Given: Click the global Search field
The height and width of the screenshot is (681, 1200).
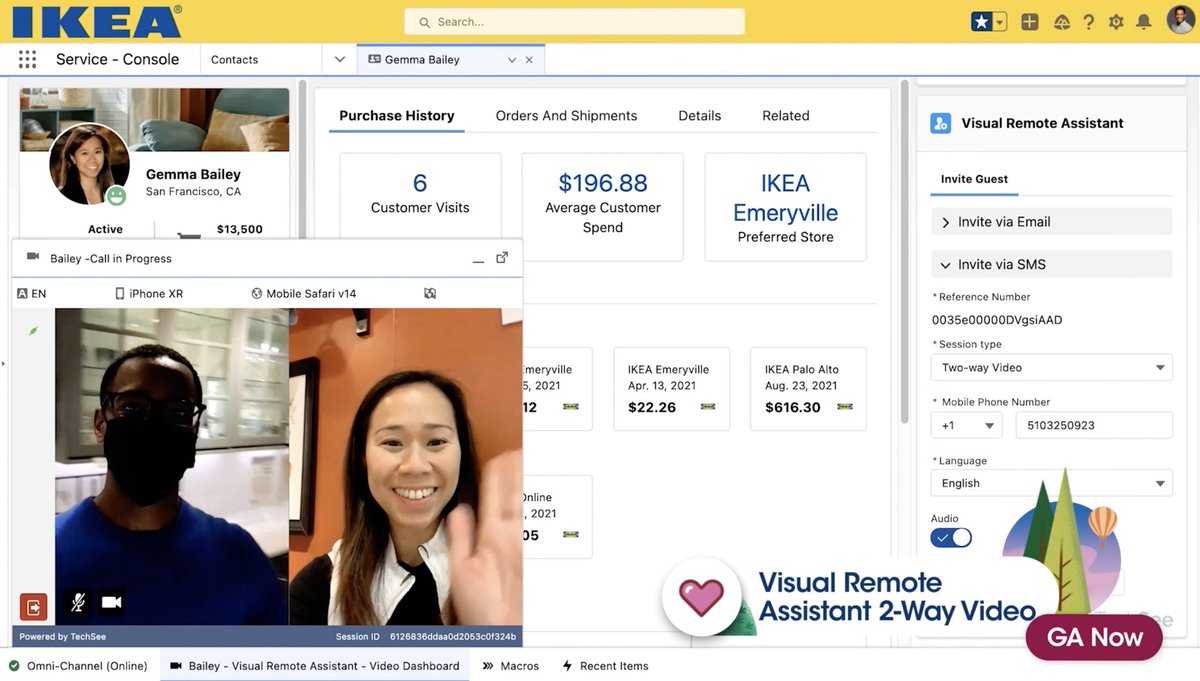Looking at the screenshot, I should click(575, 21).
